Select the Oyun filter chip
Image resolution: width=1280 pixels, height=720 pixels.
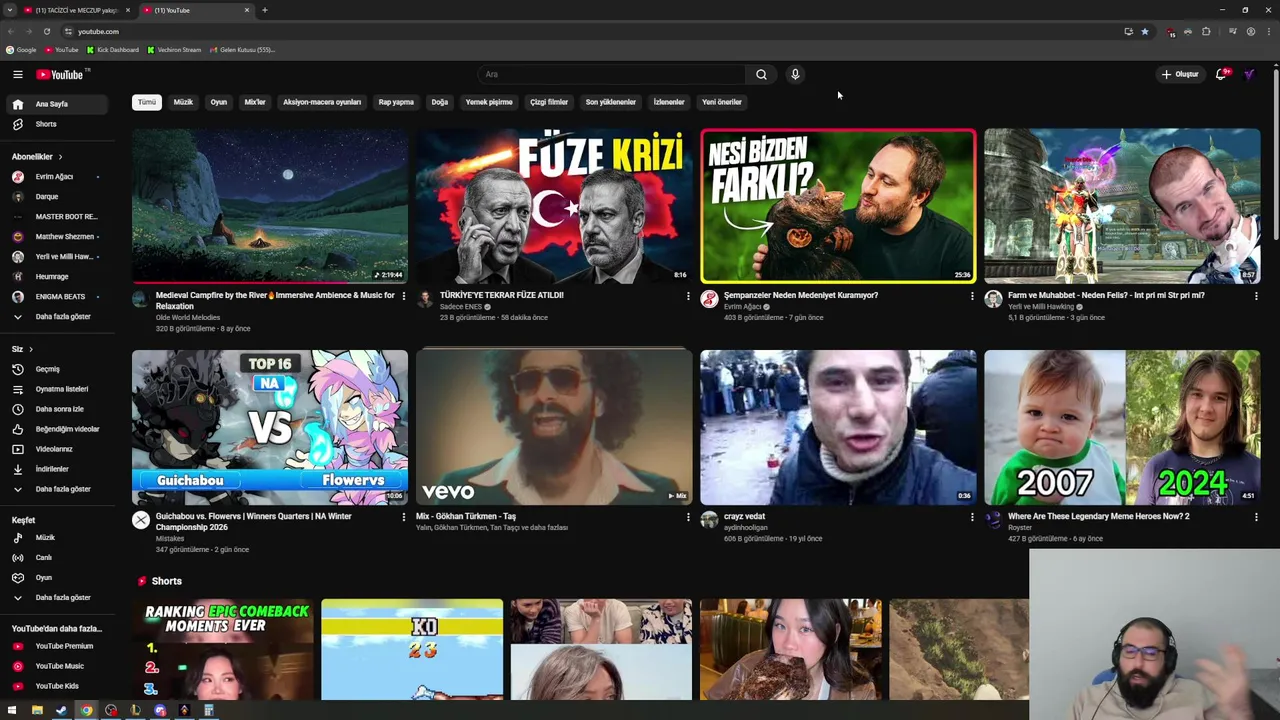218,102
